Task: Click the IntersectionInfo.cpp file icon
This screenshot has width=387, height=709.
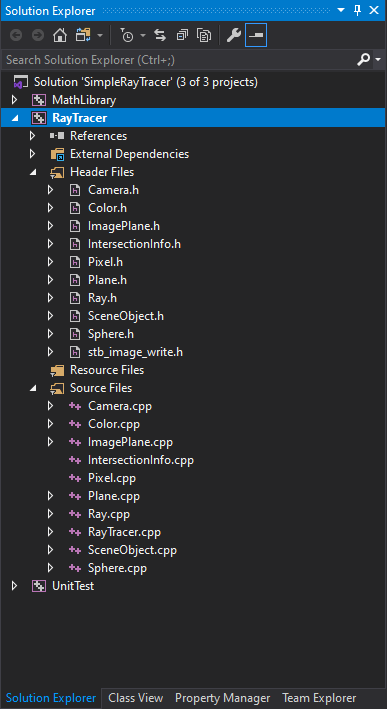Action: [x=75, y=460]
